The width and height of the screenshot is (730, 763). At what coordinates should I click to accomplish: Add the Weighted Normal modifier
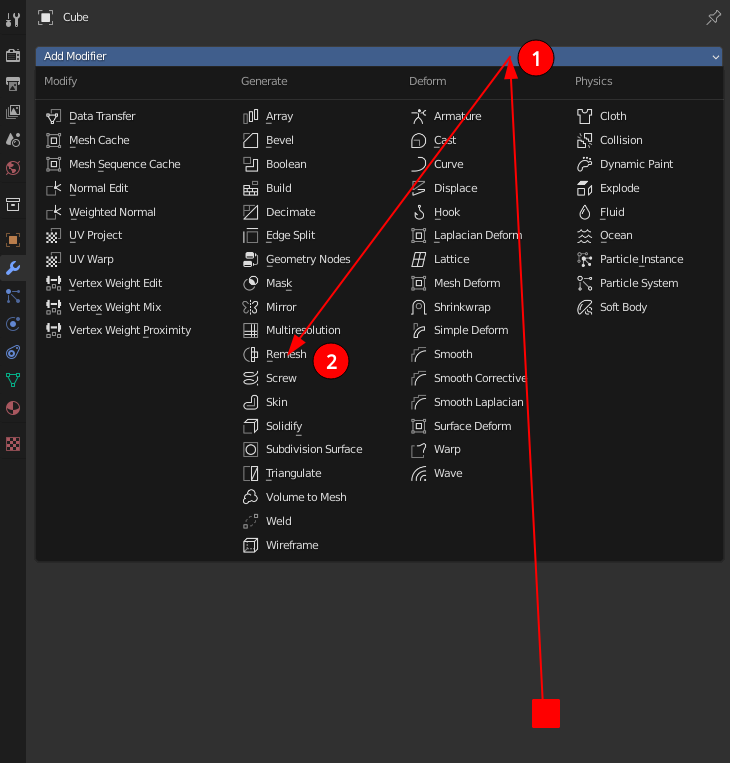pos(100,212)
